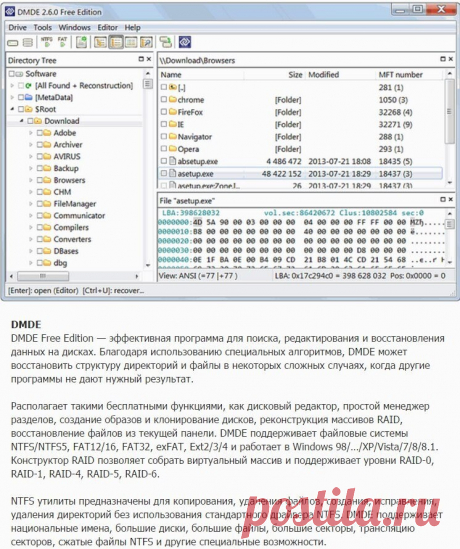The height and width of the screenshot is (549, 460).
Task: Open the Tools menu
Action: pos(43,27)
